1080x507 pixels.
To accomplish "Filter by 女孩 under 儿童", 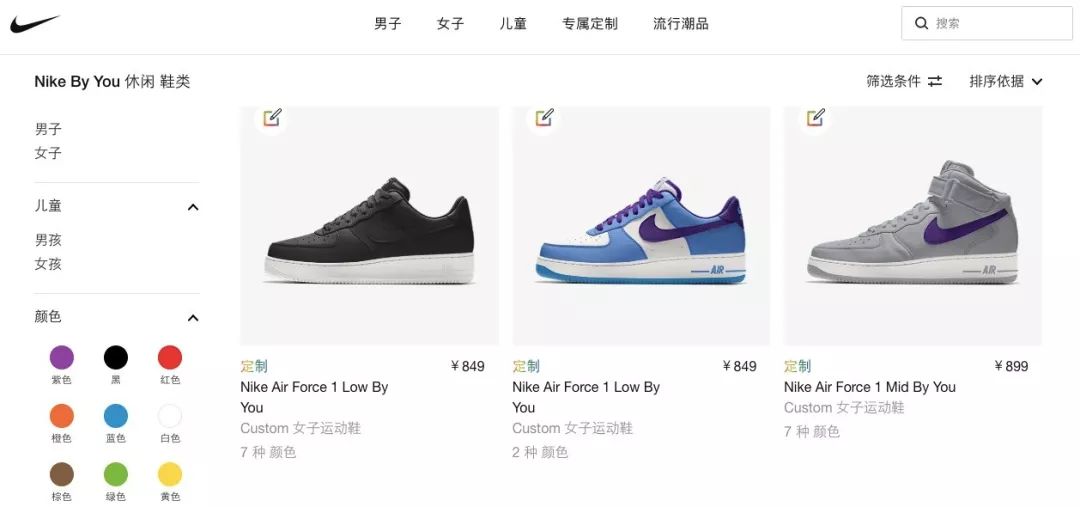I will click(48, 264).
